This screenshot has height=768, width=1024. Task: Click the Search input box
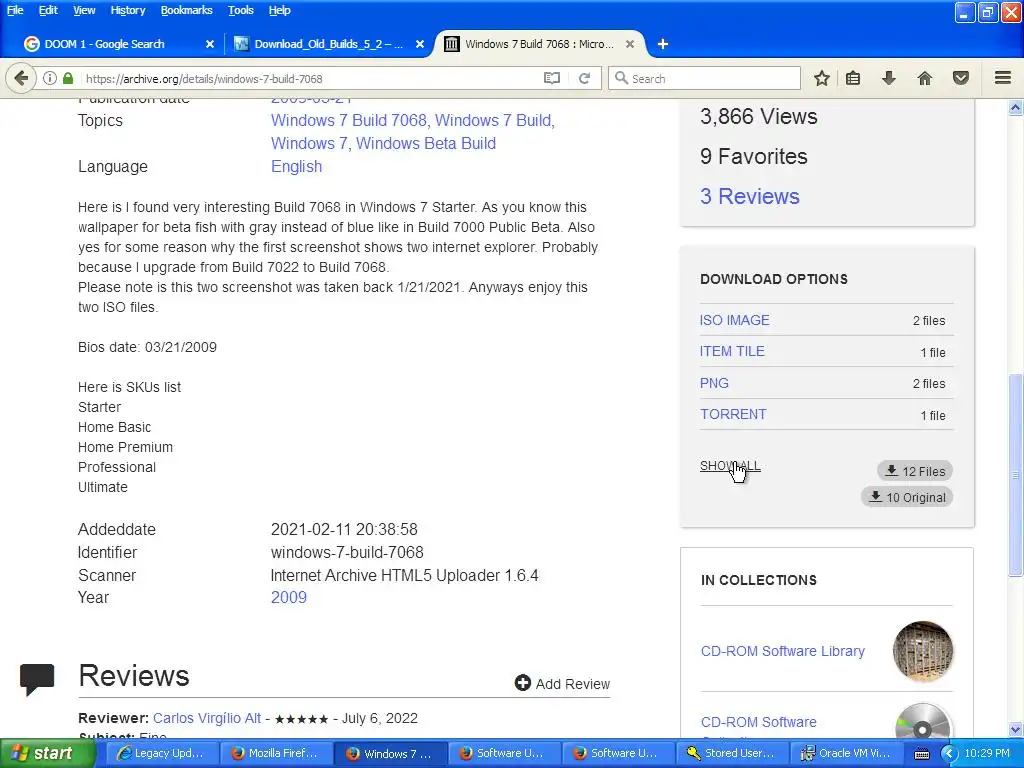704,78
